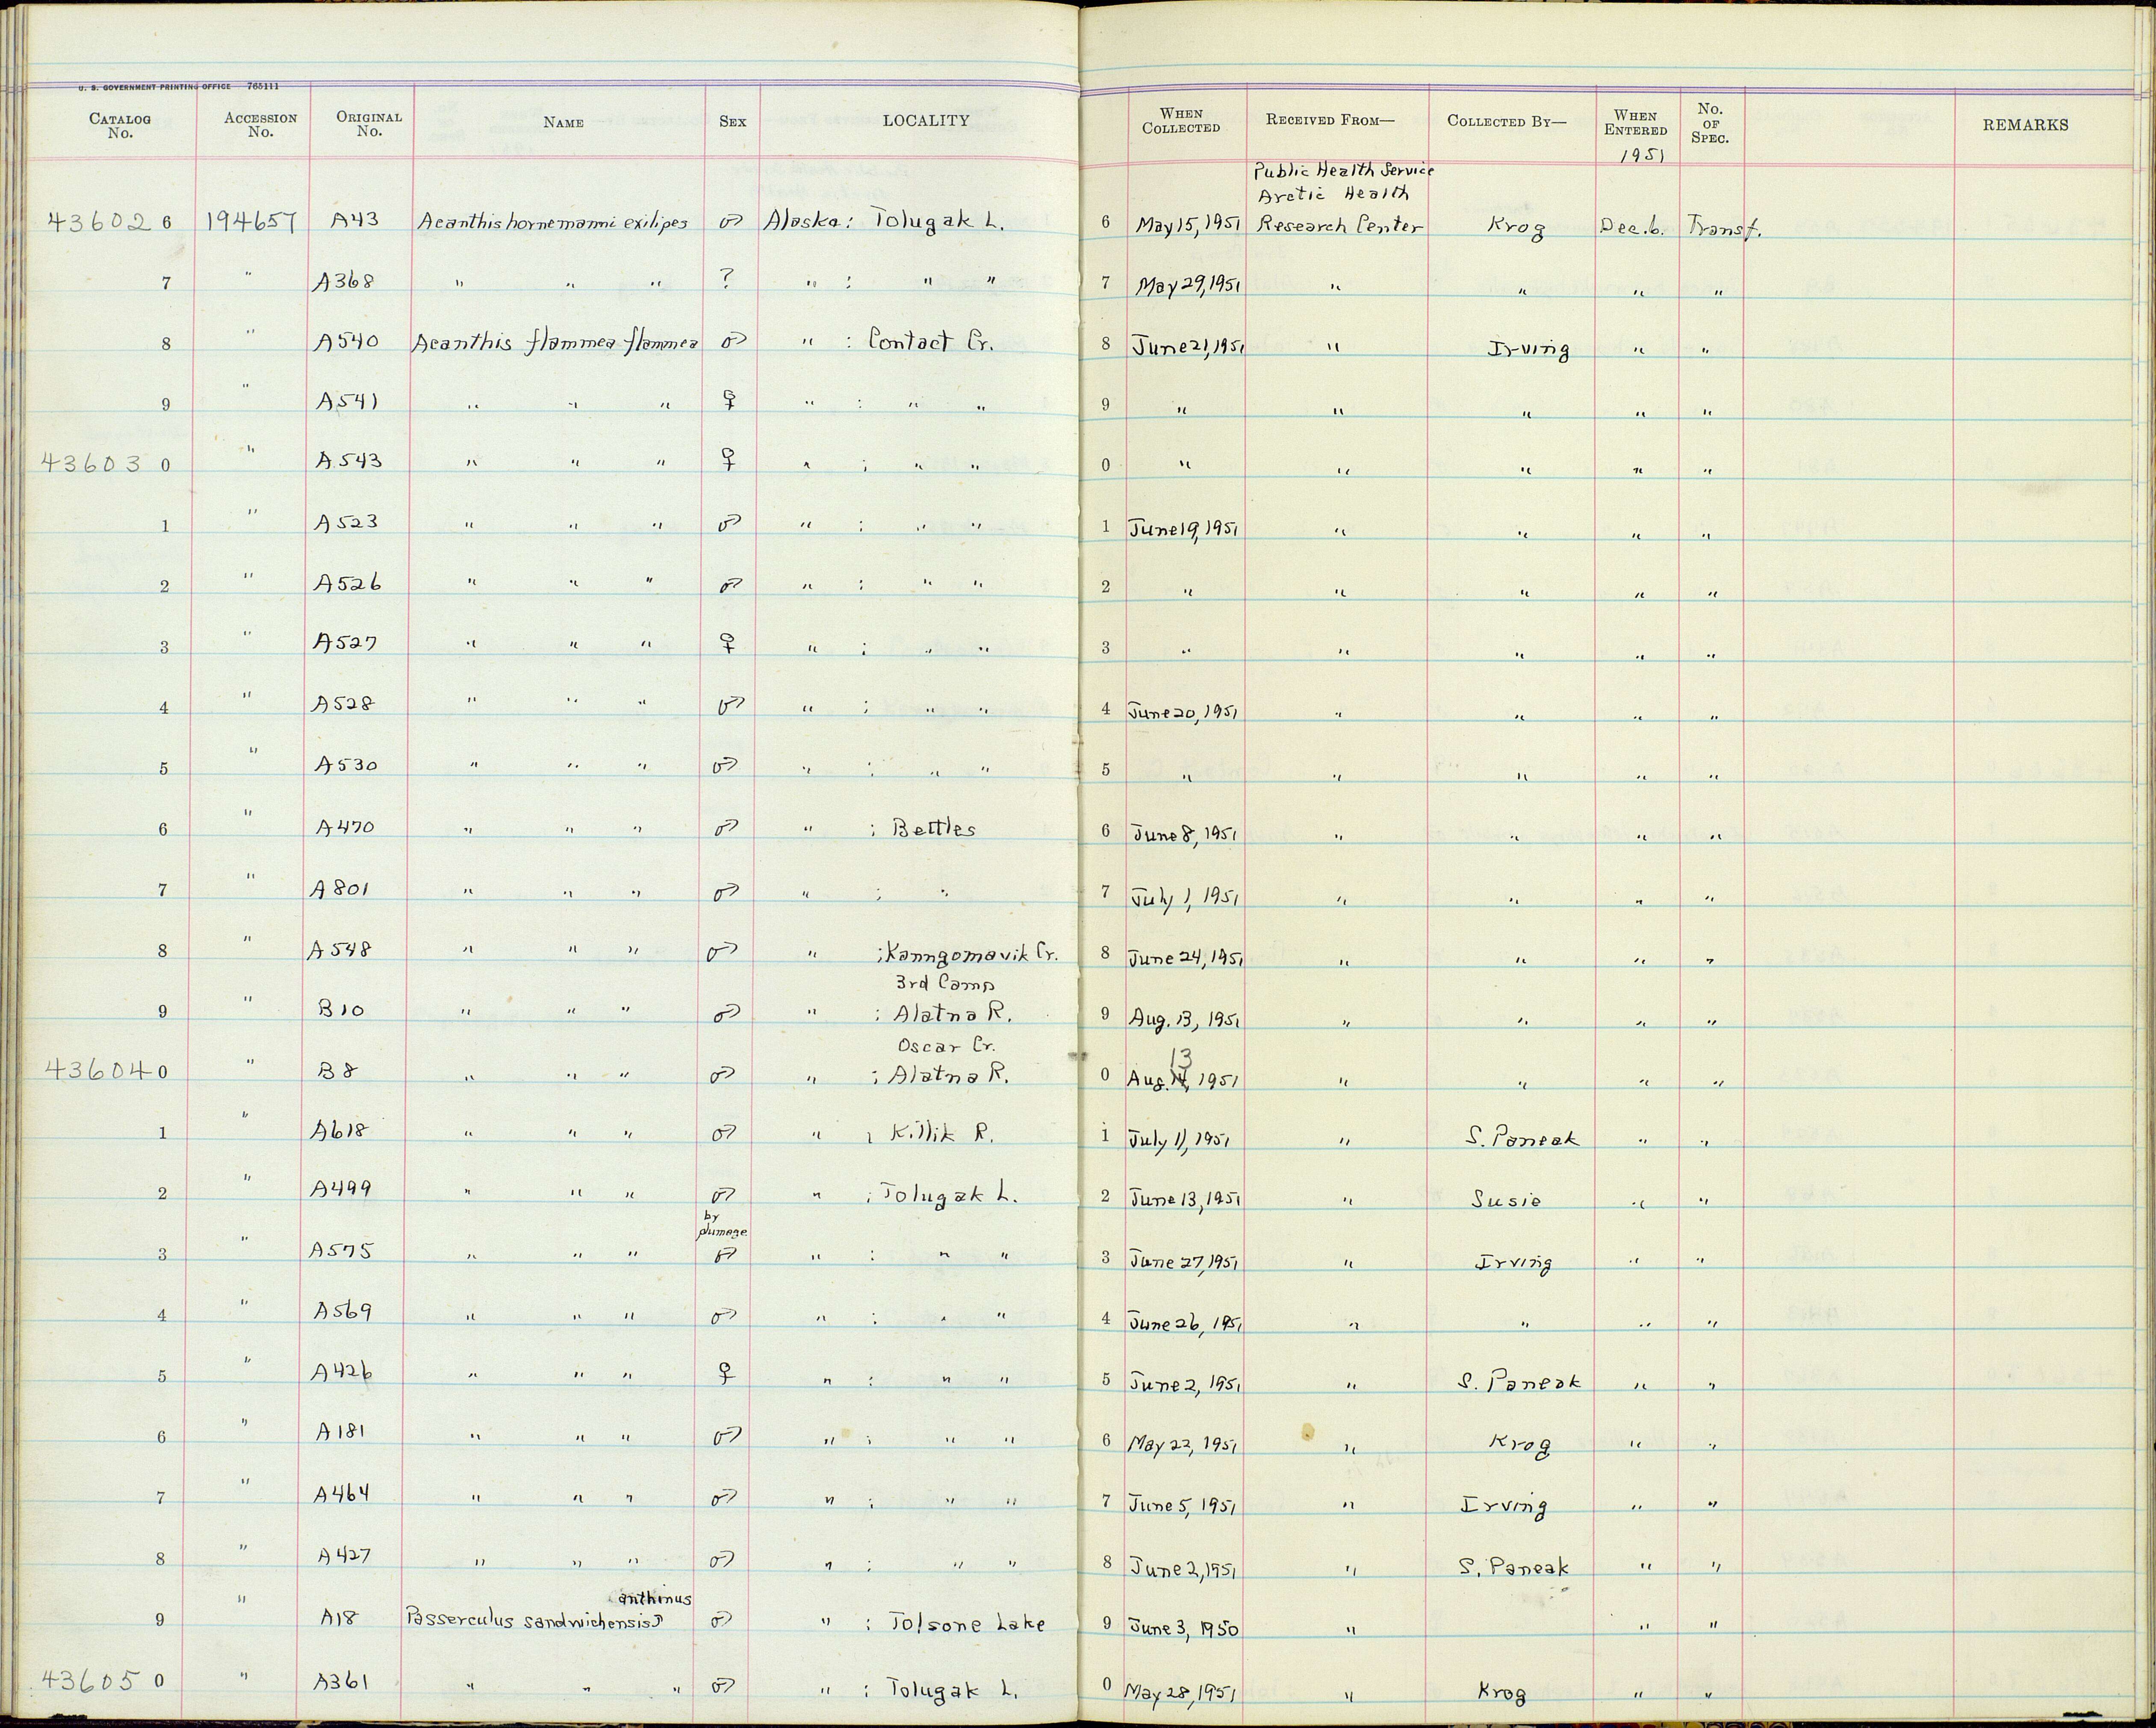
Task: Click the 'Collected By—' column header
Action: 1507,122
